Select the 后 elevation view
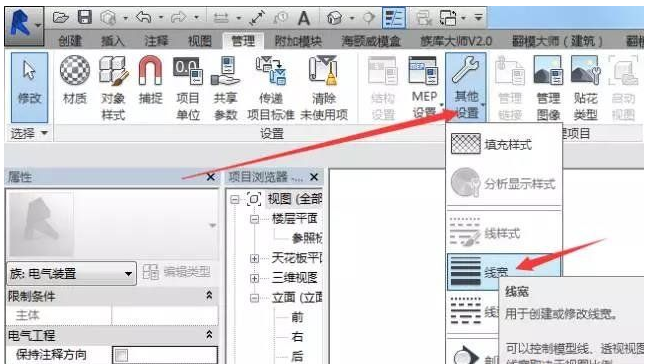This screenshot has height=364, width=647. [297, 356]
